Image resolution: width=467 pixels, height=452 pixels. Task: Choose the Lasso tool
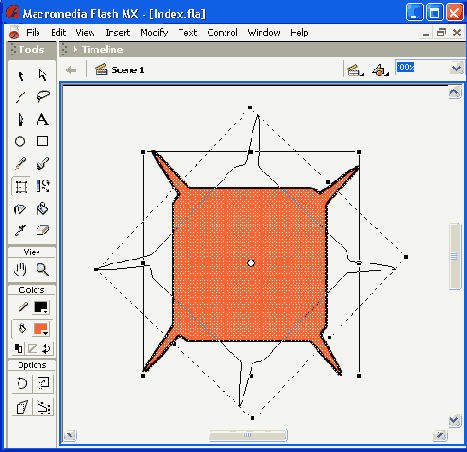(43, 97)
